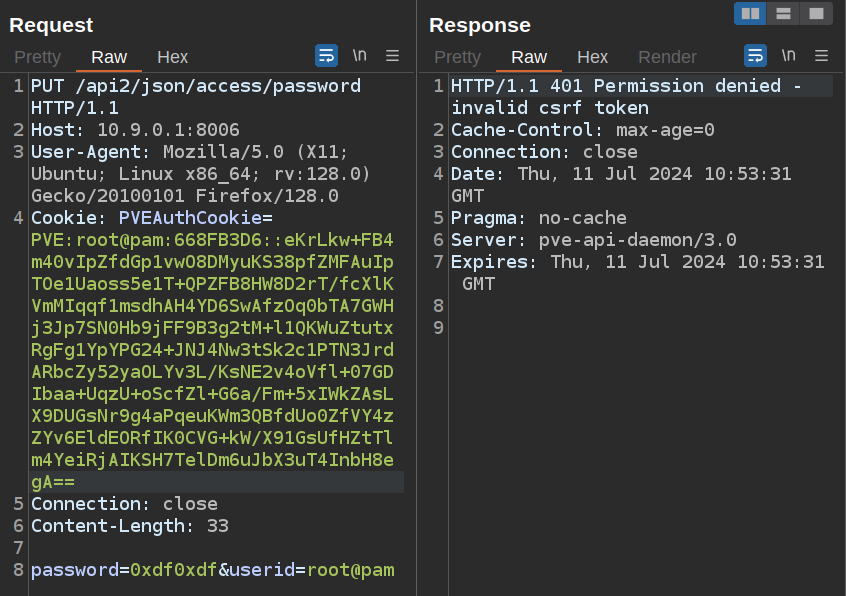
Task: Open the Response panel hamburger menu
Action: 822,56
